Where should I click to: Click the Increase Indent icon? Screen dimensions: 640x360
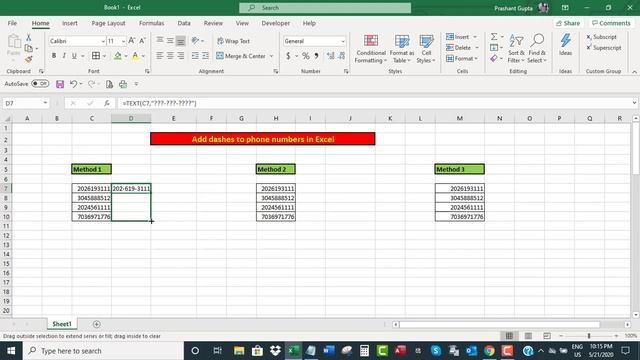pos(205,56)
